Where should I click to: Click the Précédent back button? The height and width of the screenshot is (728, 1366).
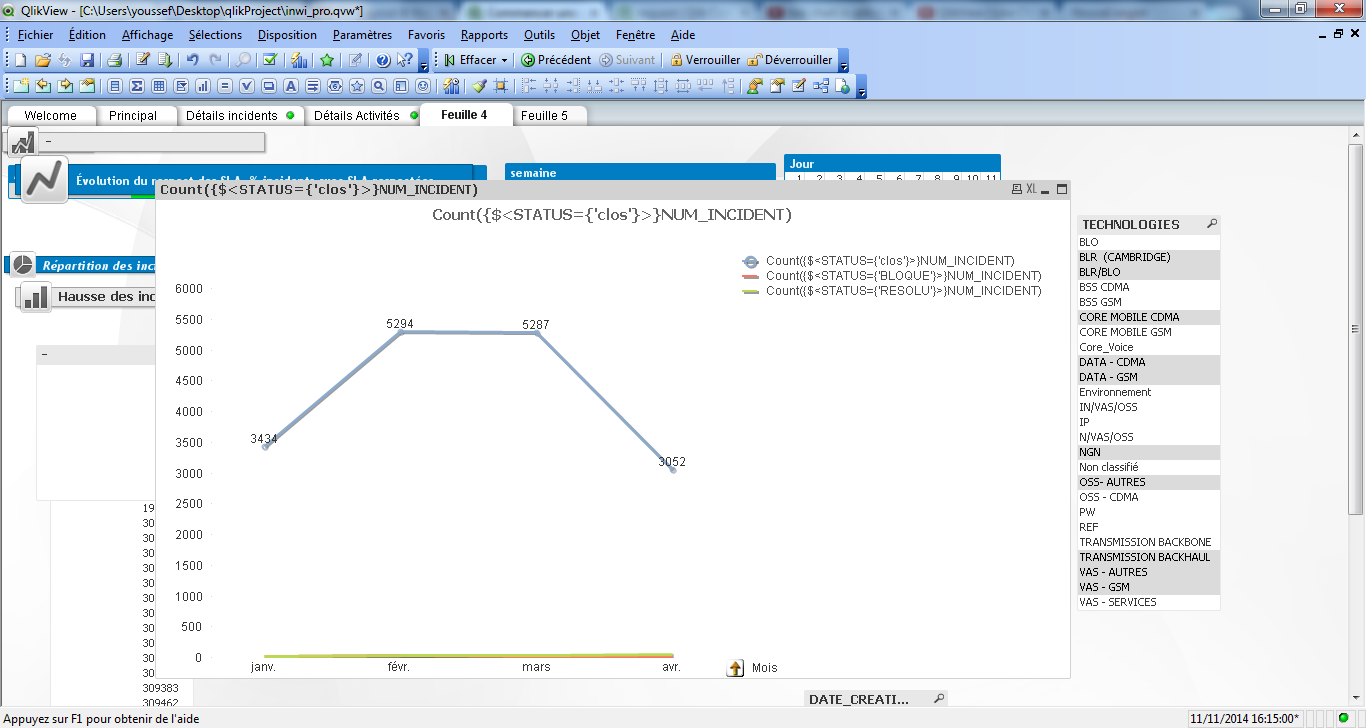click(557, 60)
